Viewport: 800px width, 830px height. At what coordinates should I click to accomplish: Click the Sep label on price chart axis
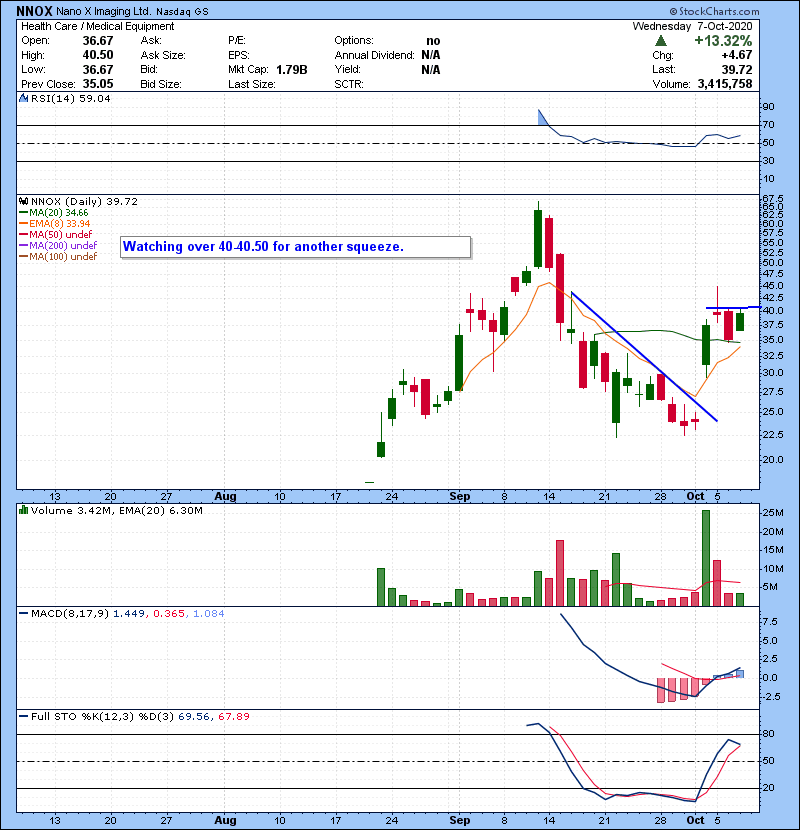[459, 497]
